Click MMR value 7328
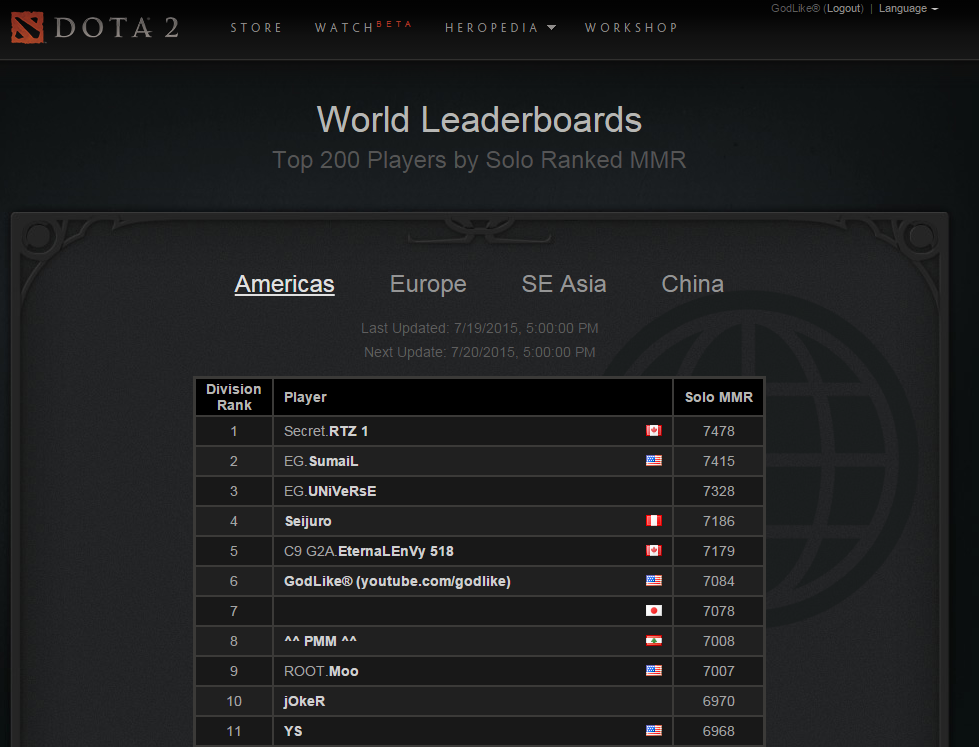Screen dimensions: 979x747 719,491
